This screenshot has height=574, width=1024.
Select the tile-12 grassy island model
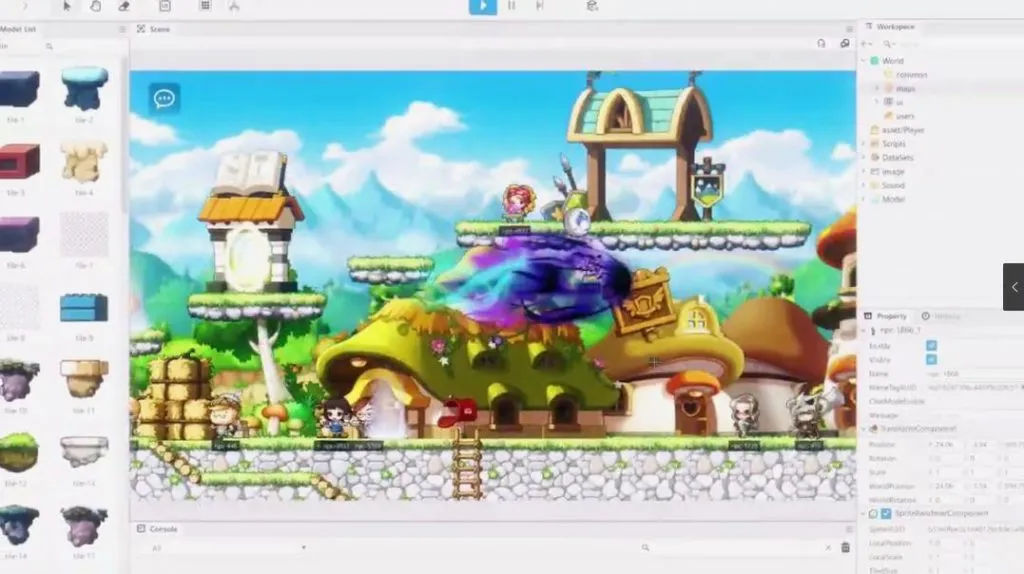click(19, 452)
